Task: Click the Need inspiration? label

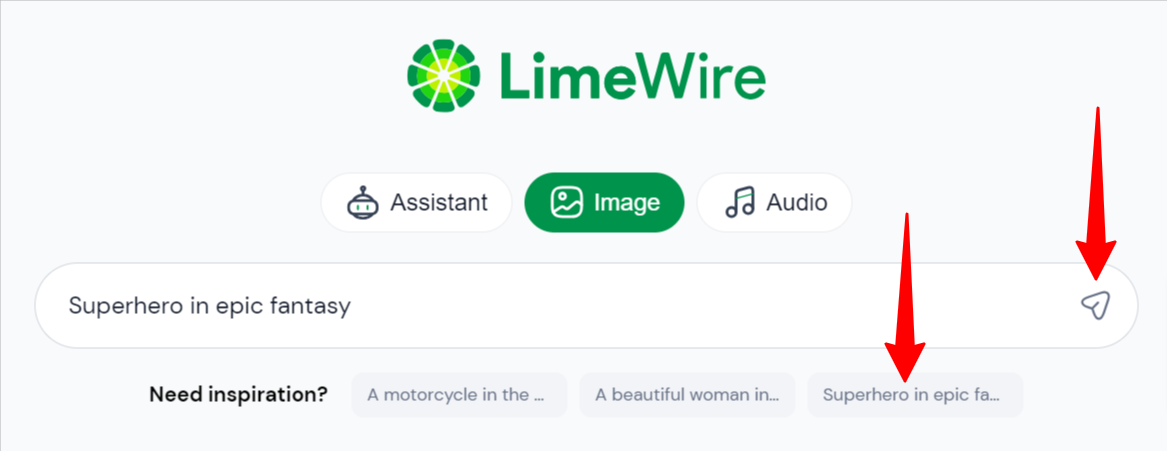Action: [238, 395]
